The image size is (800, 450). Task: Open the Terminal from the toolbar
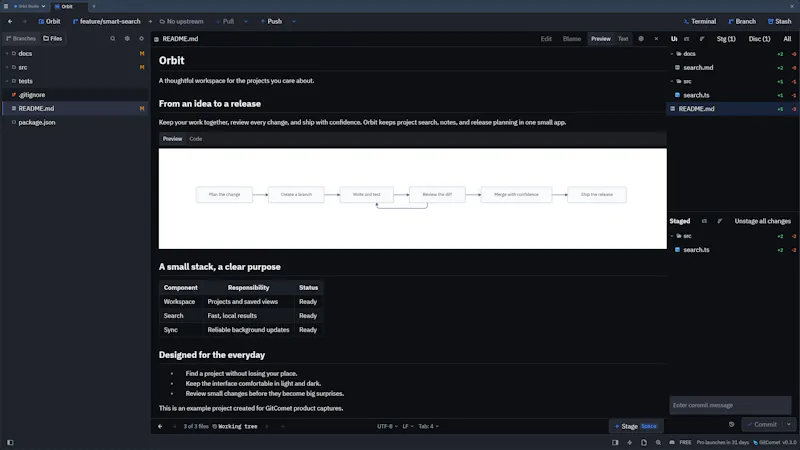pyautogui.click(x=699, y=21)
